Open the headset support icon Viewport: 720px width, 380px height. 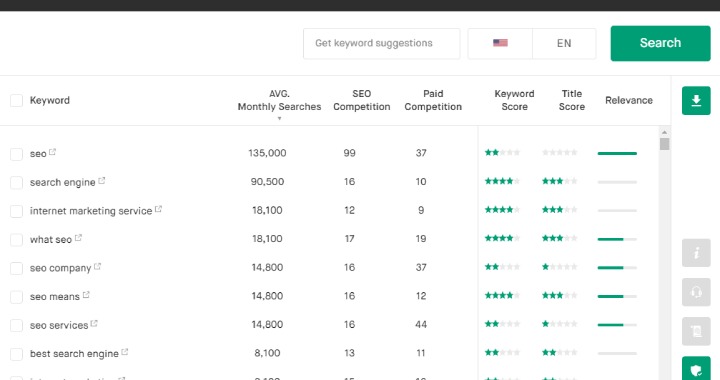(696, 292)
